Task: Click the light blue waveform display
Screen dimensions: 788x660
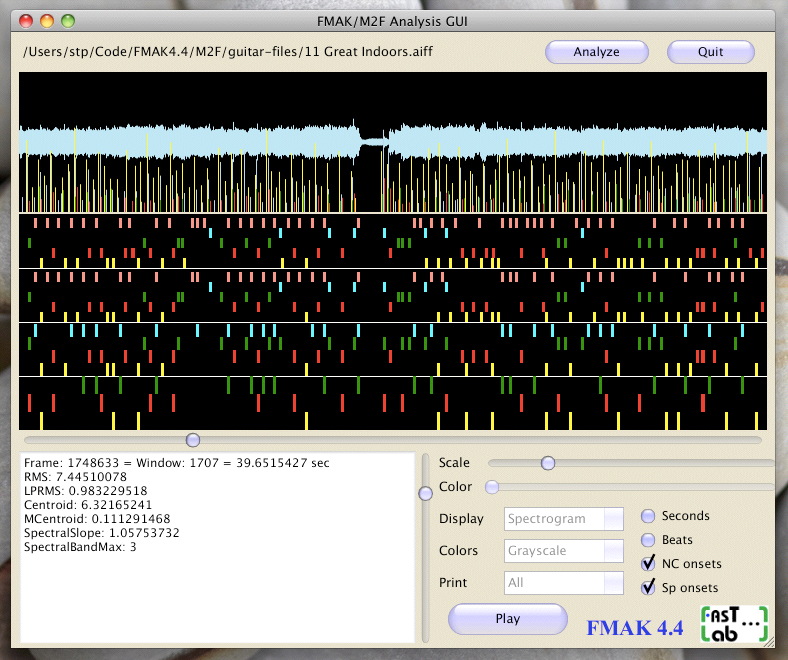Action: click(x=393, y=142)
